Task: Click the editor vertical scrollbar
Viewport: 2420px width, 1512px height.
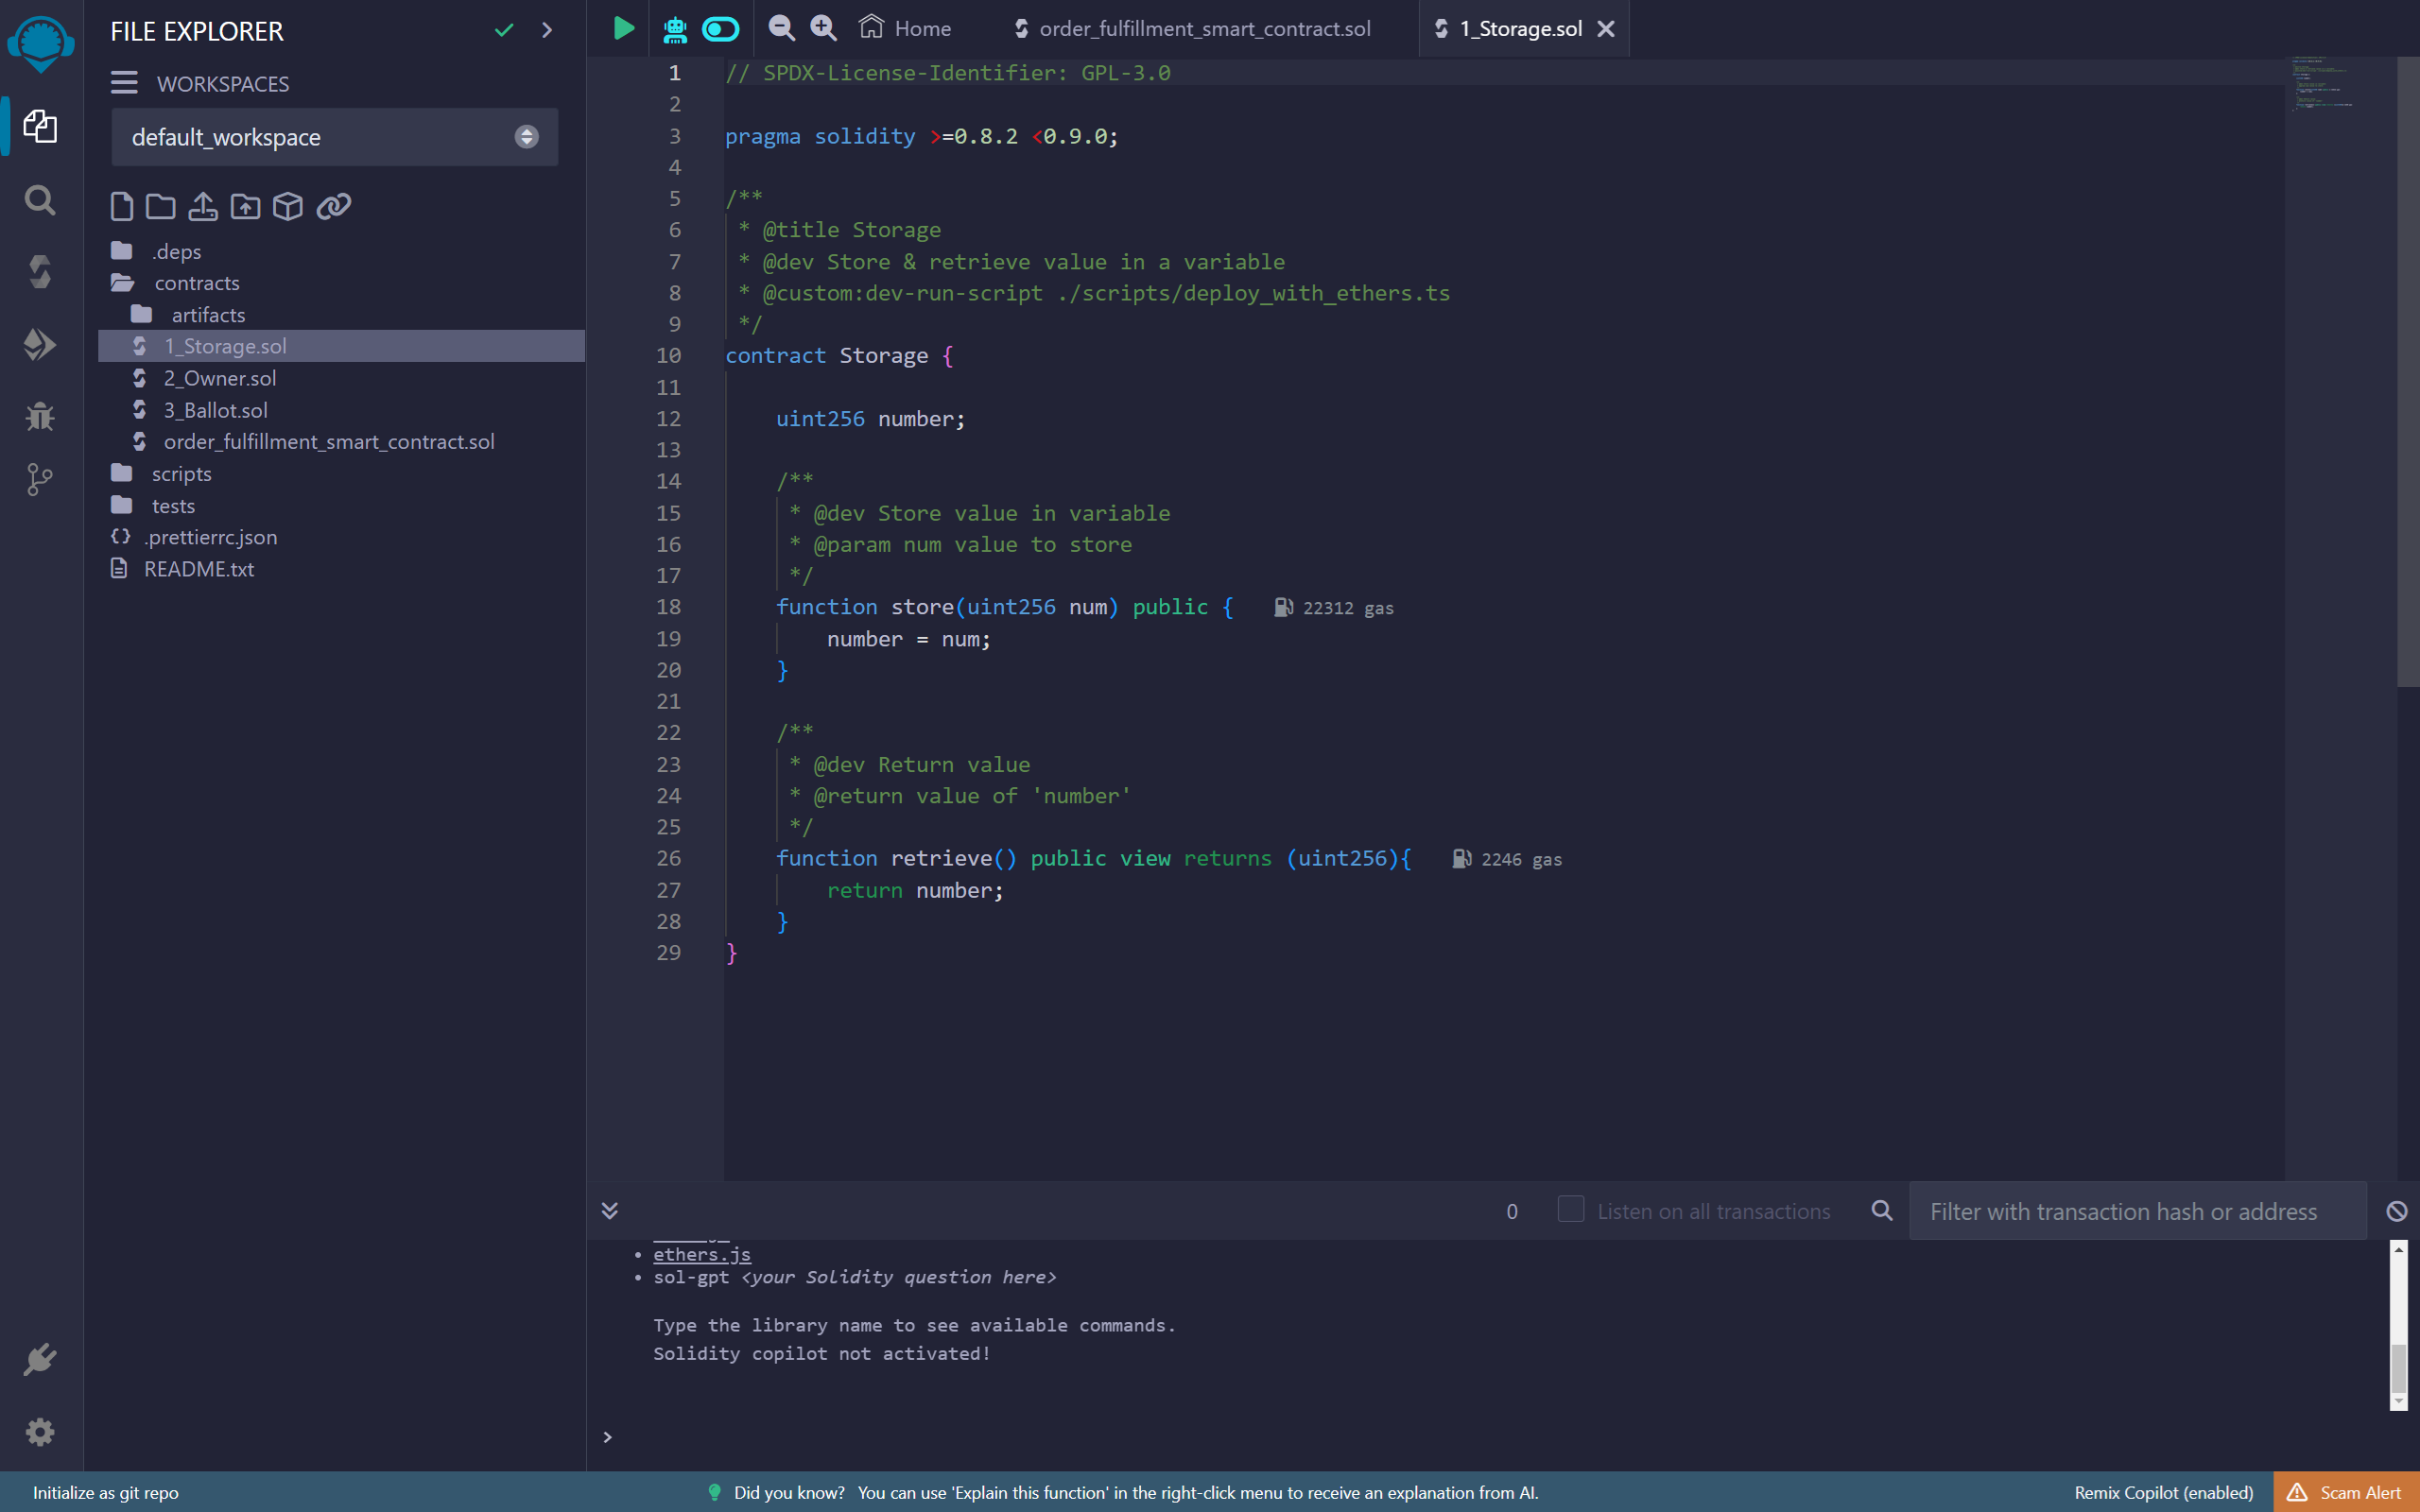Action: click(x=2407, y=372)
